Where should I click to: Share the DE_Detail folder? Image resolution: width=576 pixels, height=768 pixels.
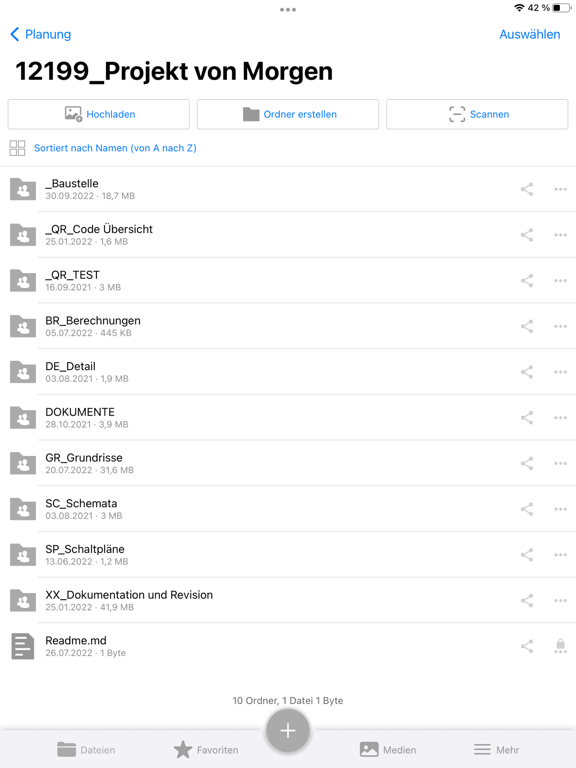[527, 372]
